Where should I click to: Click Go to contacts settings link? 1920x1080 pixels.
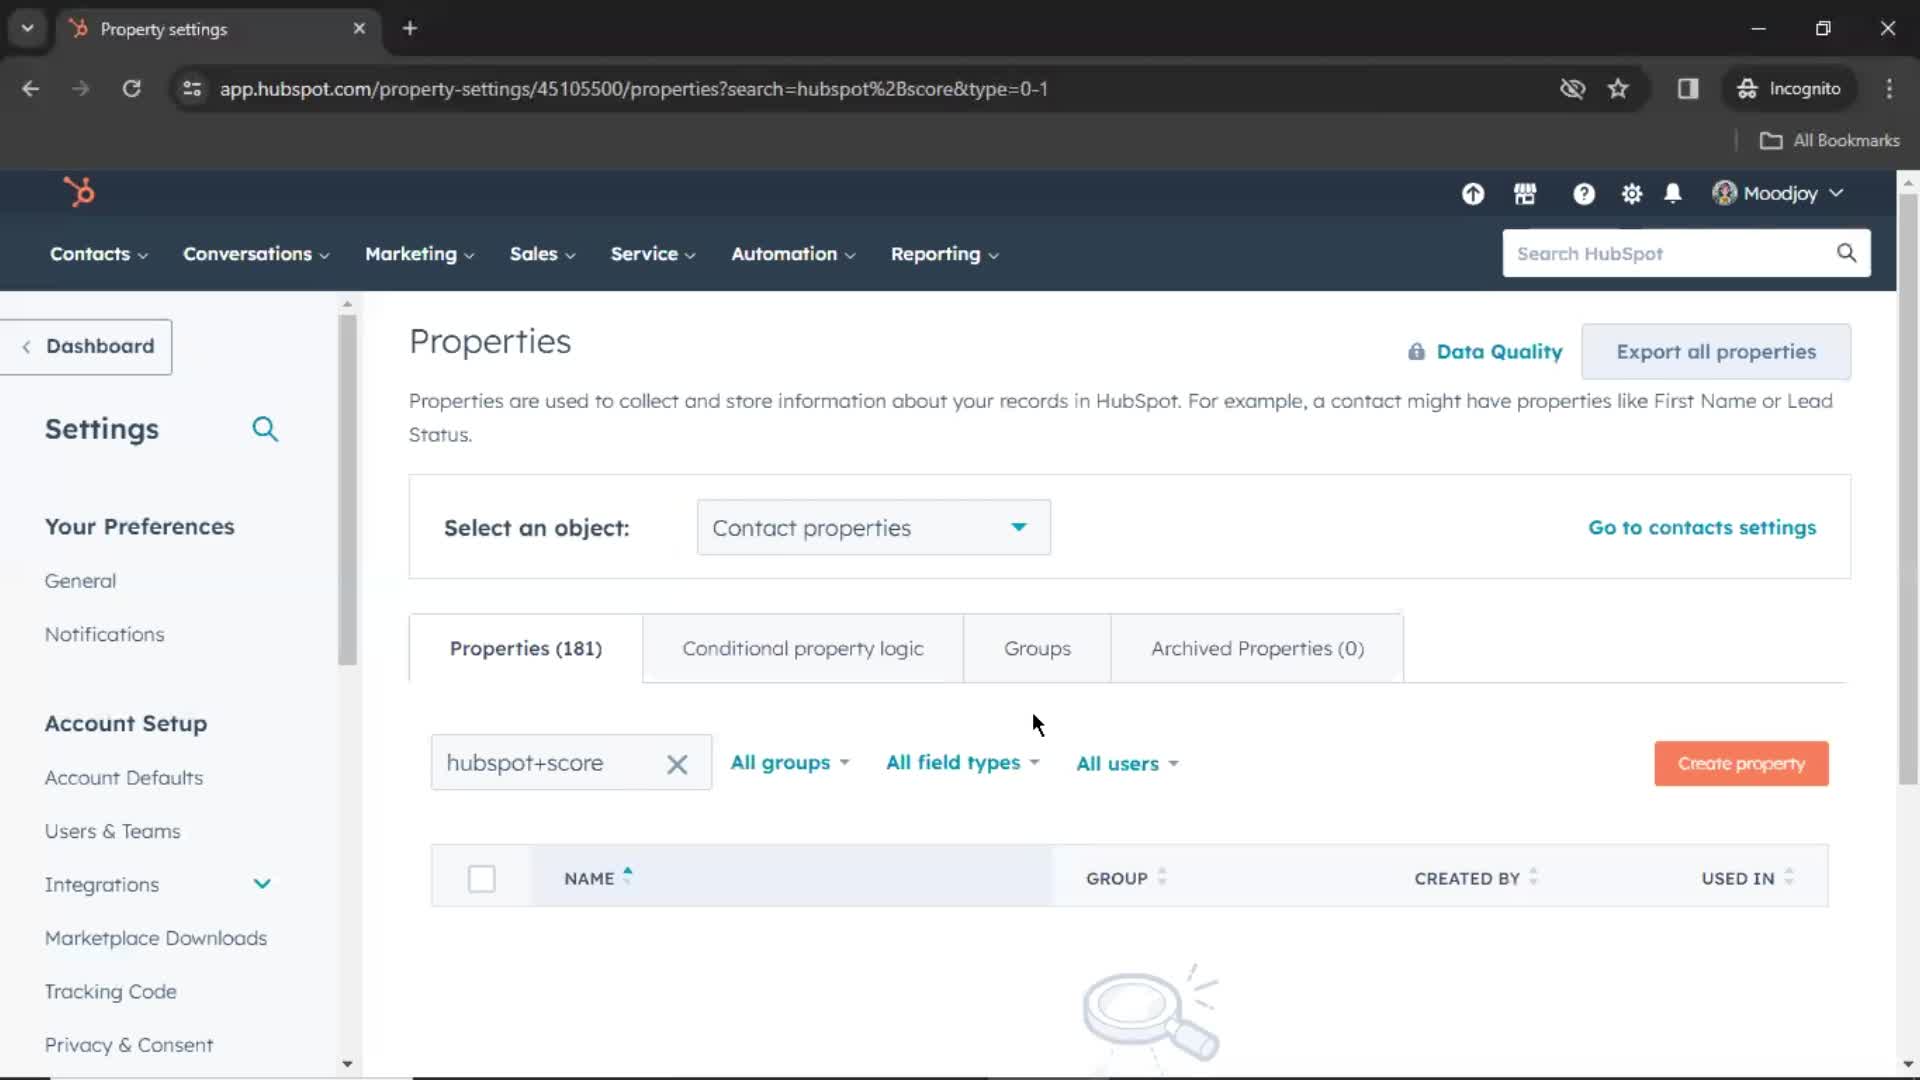(x=1704, y=526)
